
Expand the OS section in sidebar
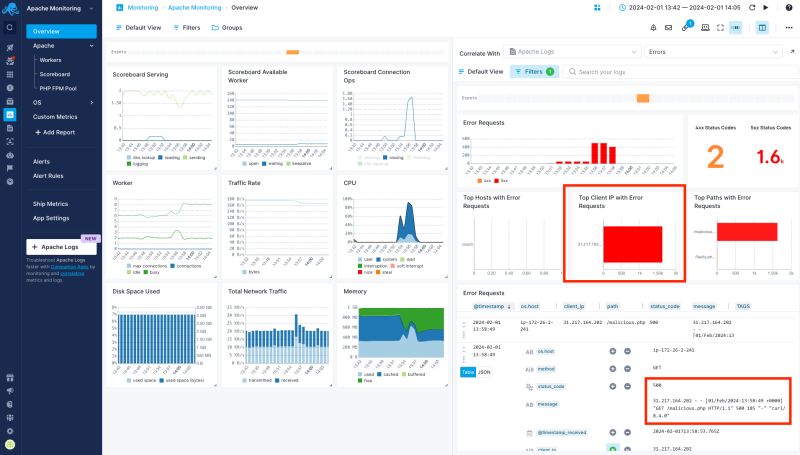(92, 103)
